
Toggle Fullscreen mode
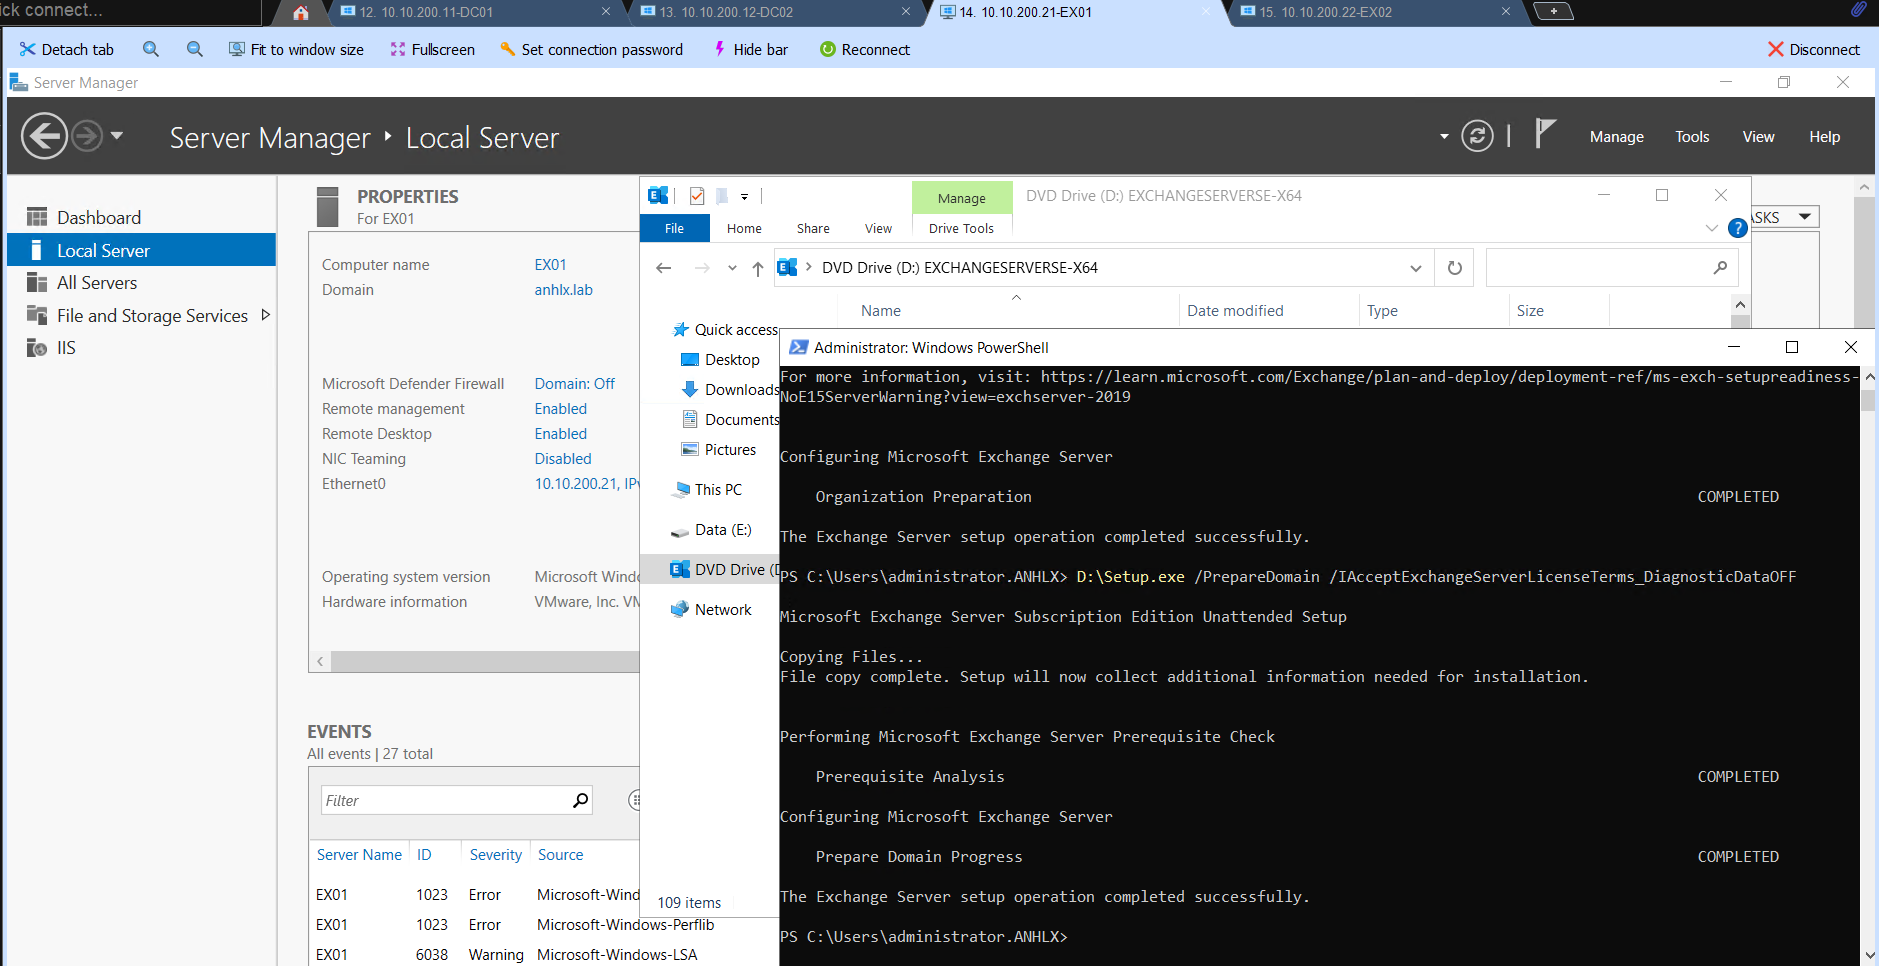pos(432,49)
